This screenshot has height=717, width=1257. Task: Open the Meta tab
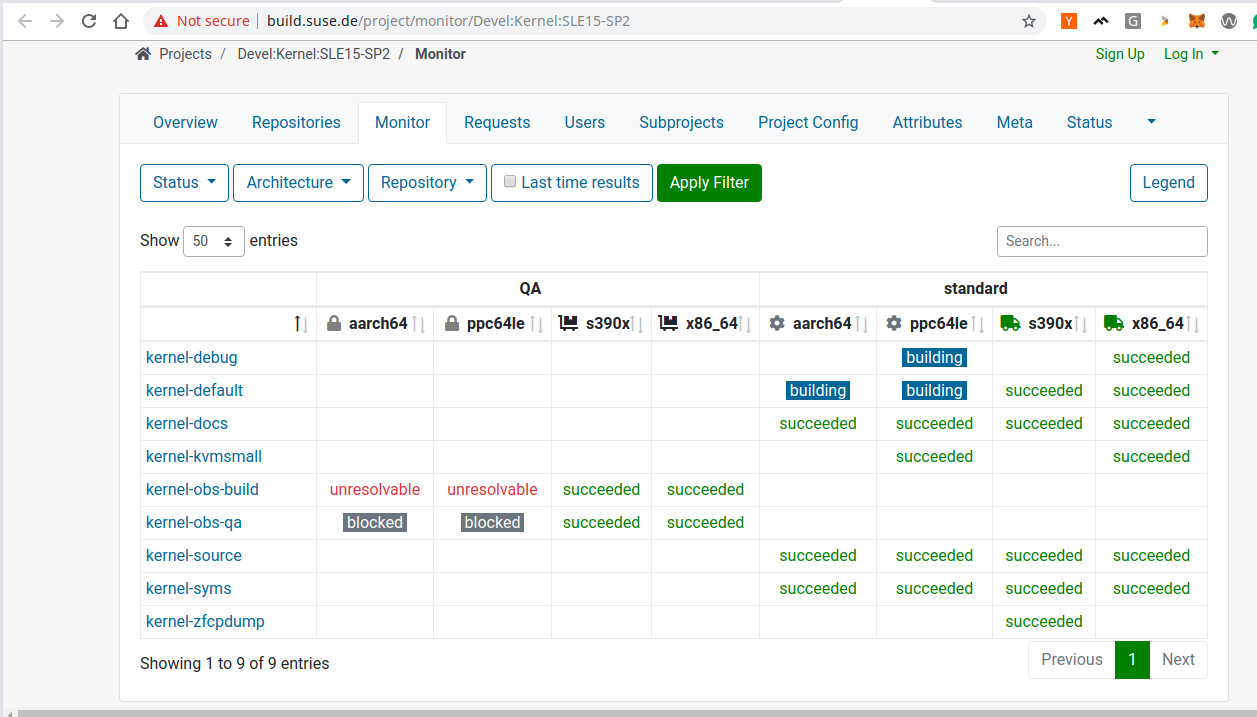1015,122
